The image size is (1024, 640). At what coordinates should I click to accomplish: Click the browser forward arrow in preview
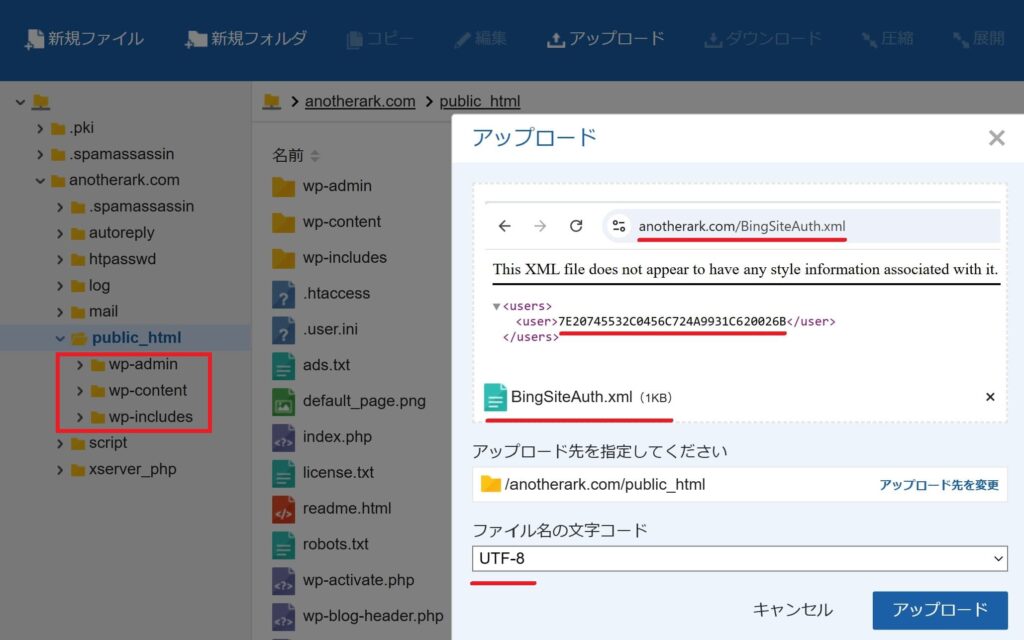(540, 226)
